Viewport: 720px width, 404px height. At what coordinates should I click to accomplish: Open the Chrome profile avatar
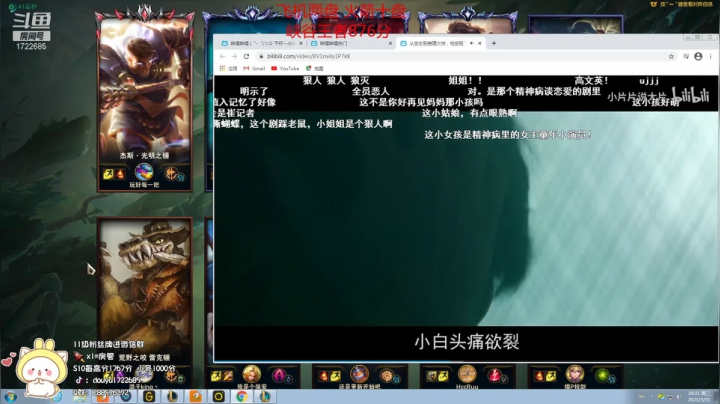pos(698,56)
